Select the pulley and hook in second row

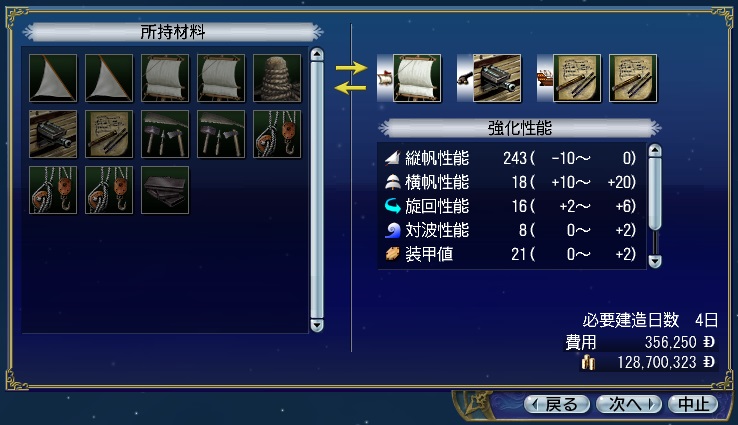tap(277, 134)
